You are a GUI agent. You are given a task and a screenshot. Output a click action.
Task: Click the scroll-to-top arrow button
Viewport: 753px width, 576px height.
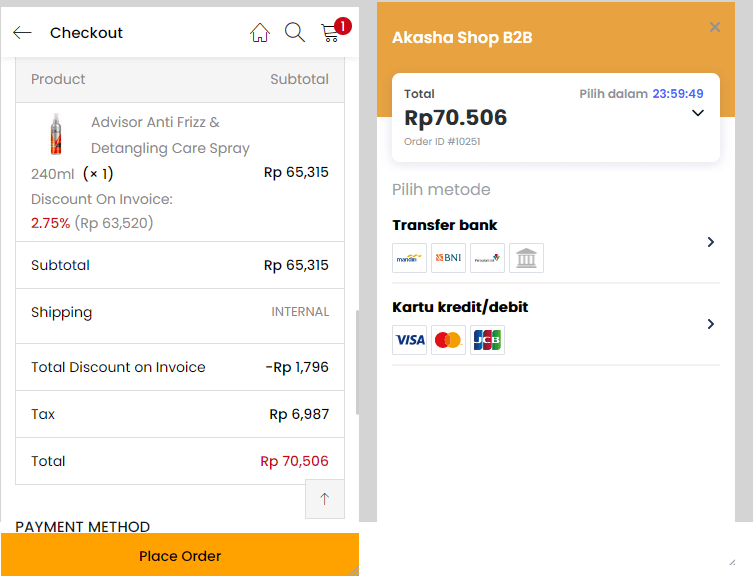(325, 499)
